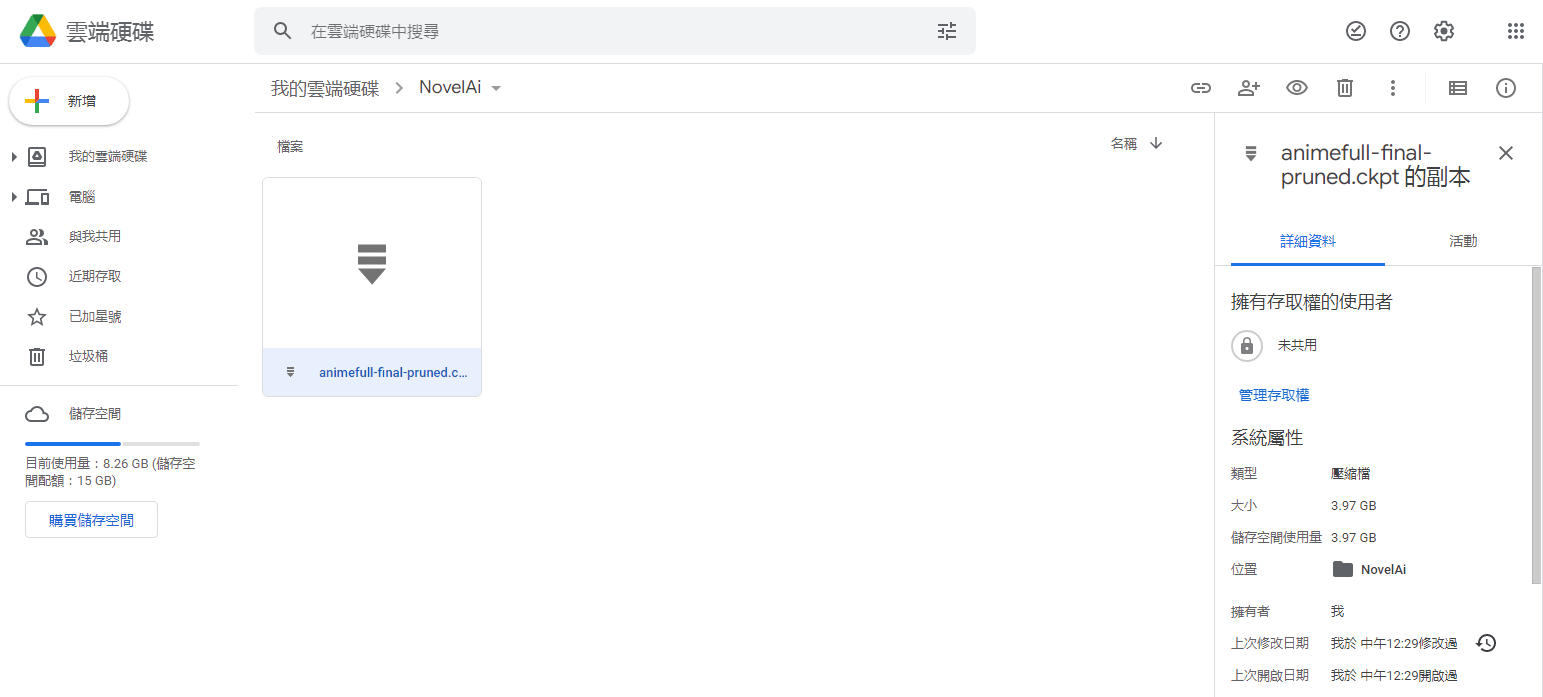1543x697 pixels.
Task: Open NovelAi folder dropdown in breadcrumb
Action: pos(496,88)
